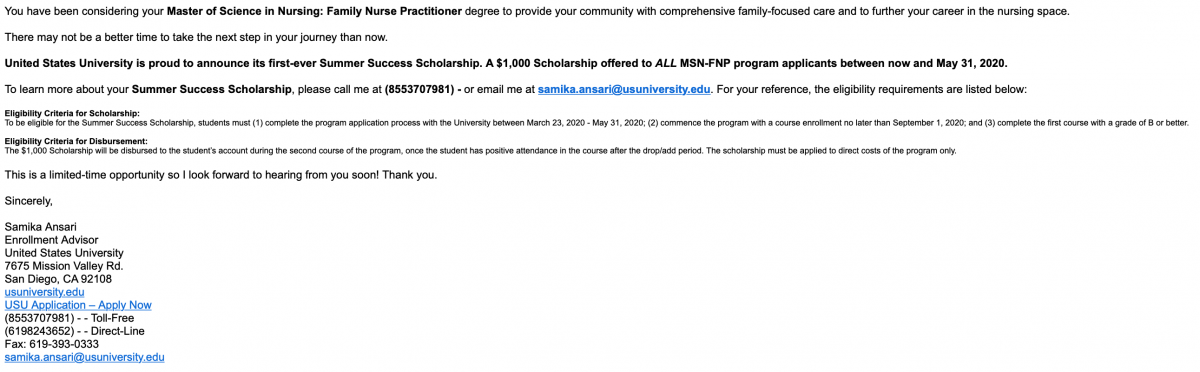Click the samika.ansari email link below the fax number

tap(84, 357)
